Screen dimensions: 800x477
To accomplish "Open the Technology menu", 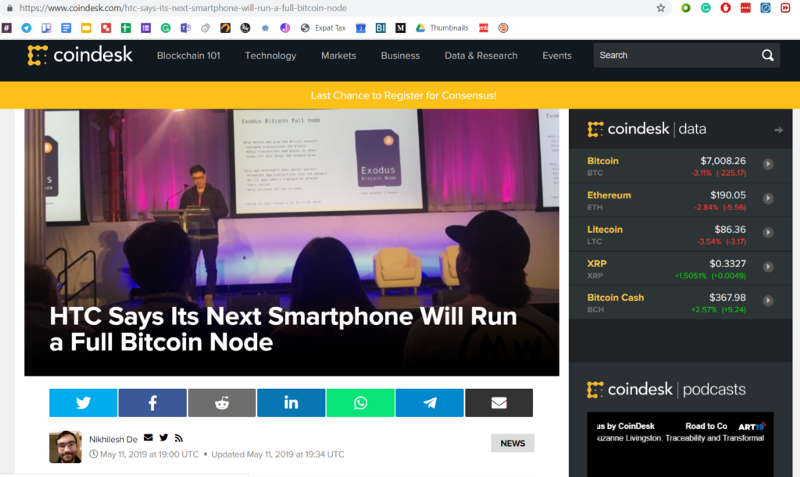I will click(270, 56).
